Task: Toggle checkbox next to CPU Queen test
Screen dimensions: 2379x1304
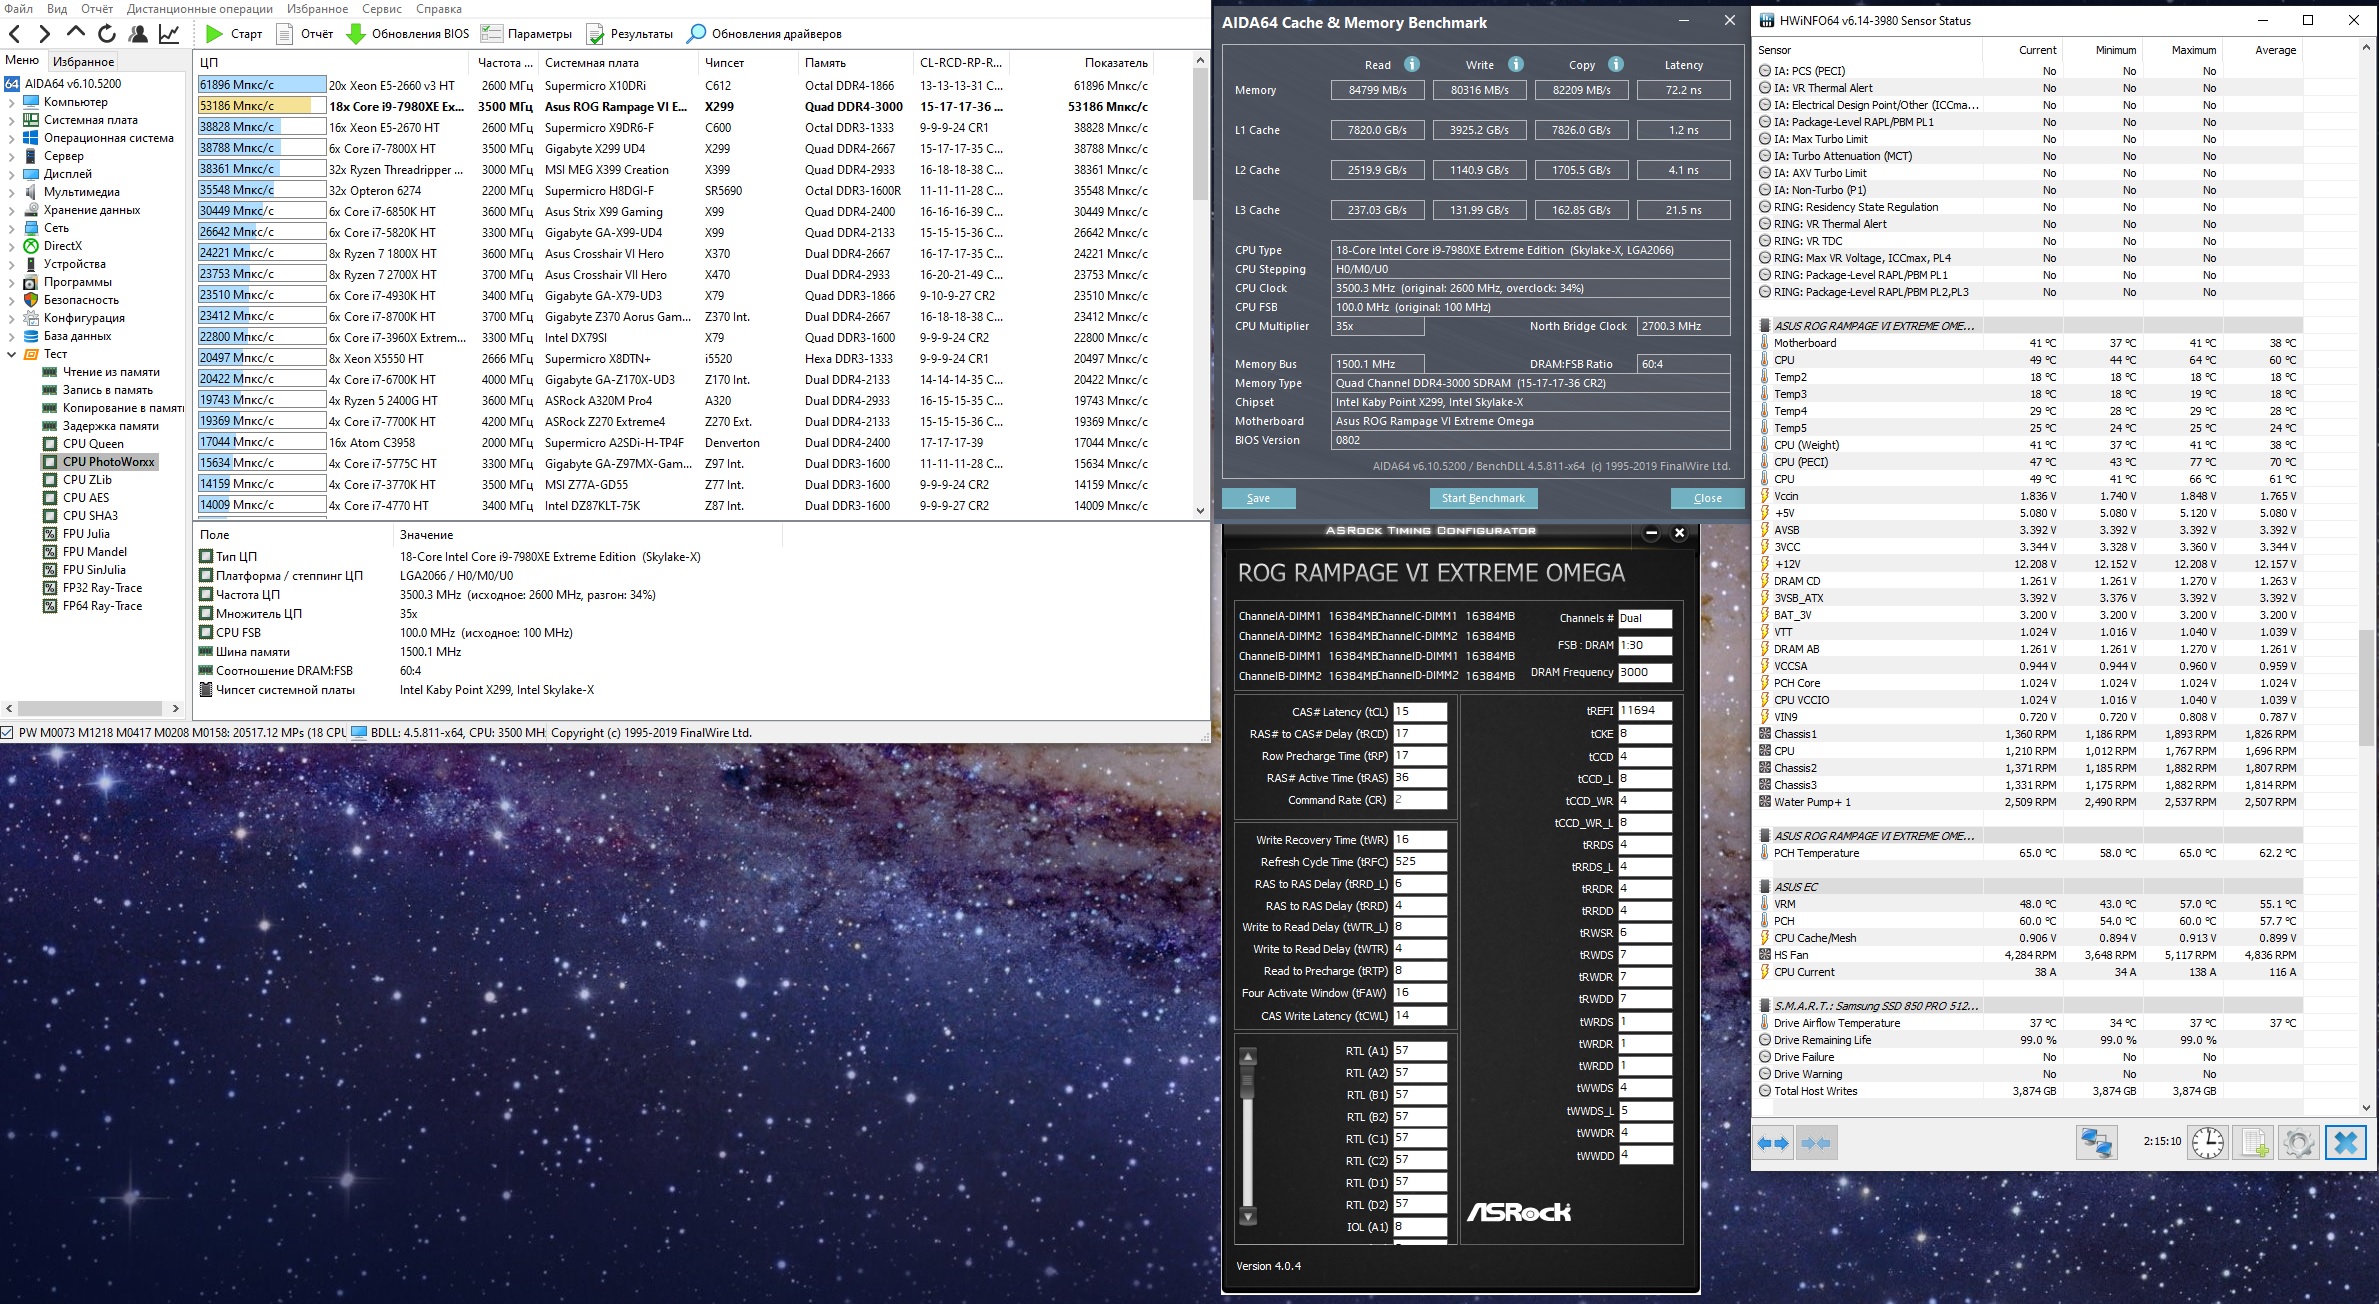Action: click(x=50, y=444)
